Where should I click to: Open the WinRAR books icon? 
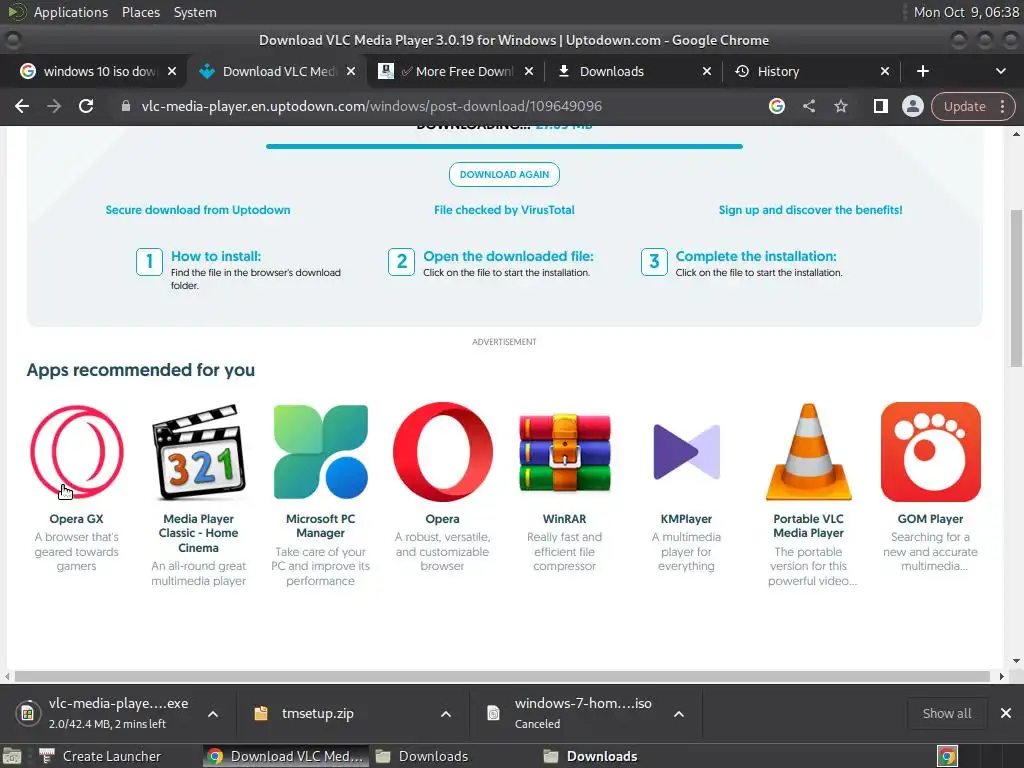(x=565, y=452)
